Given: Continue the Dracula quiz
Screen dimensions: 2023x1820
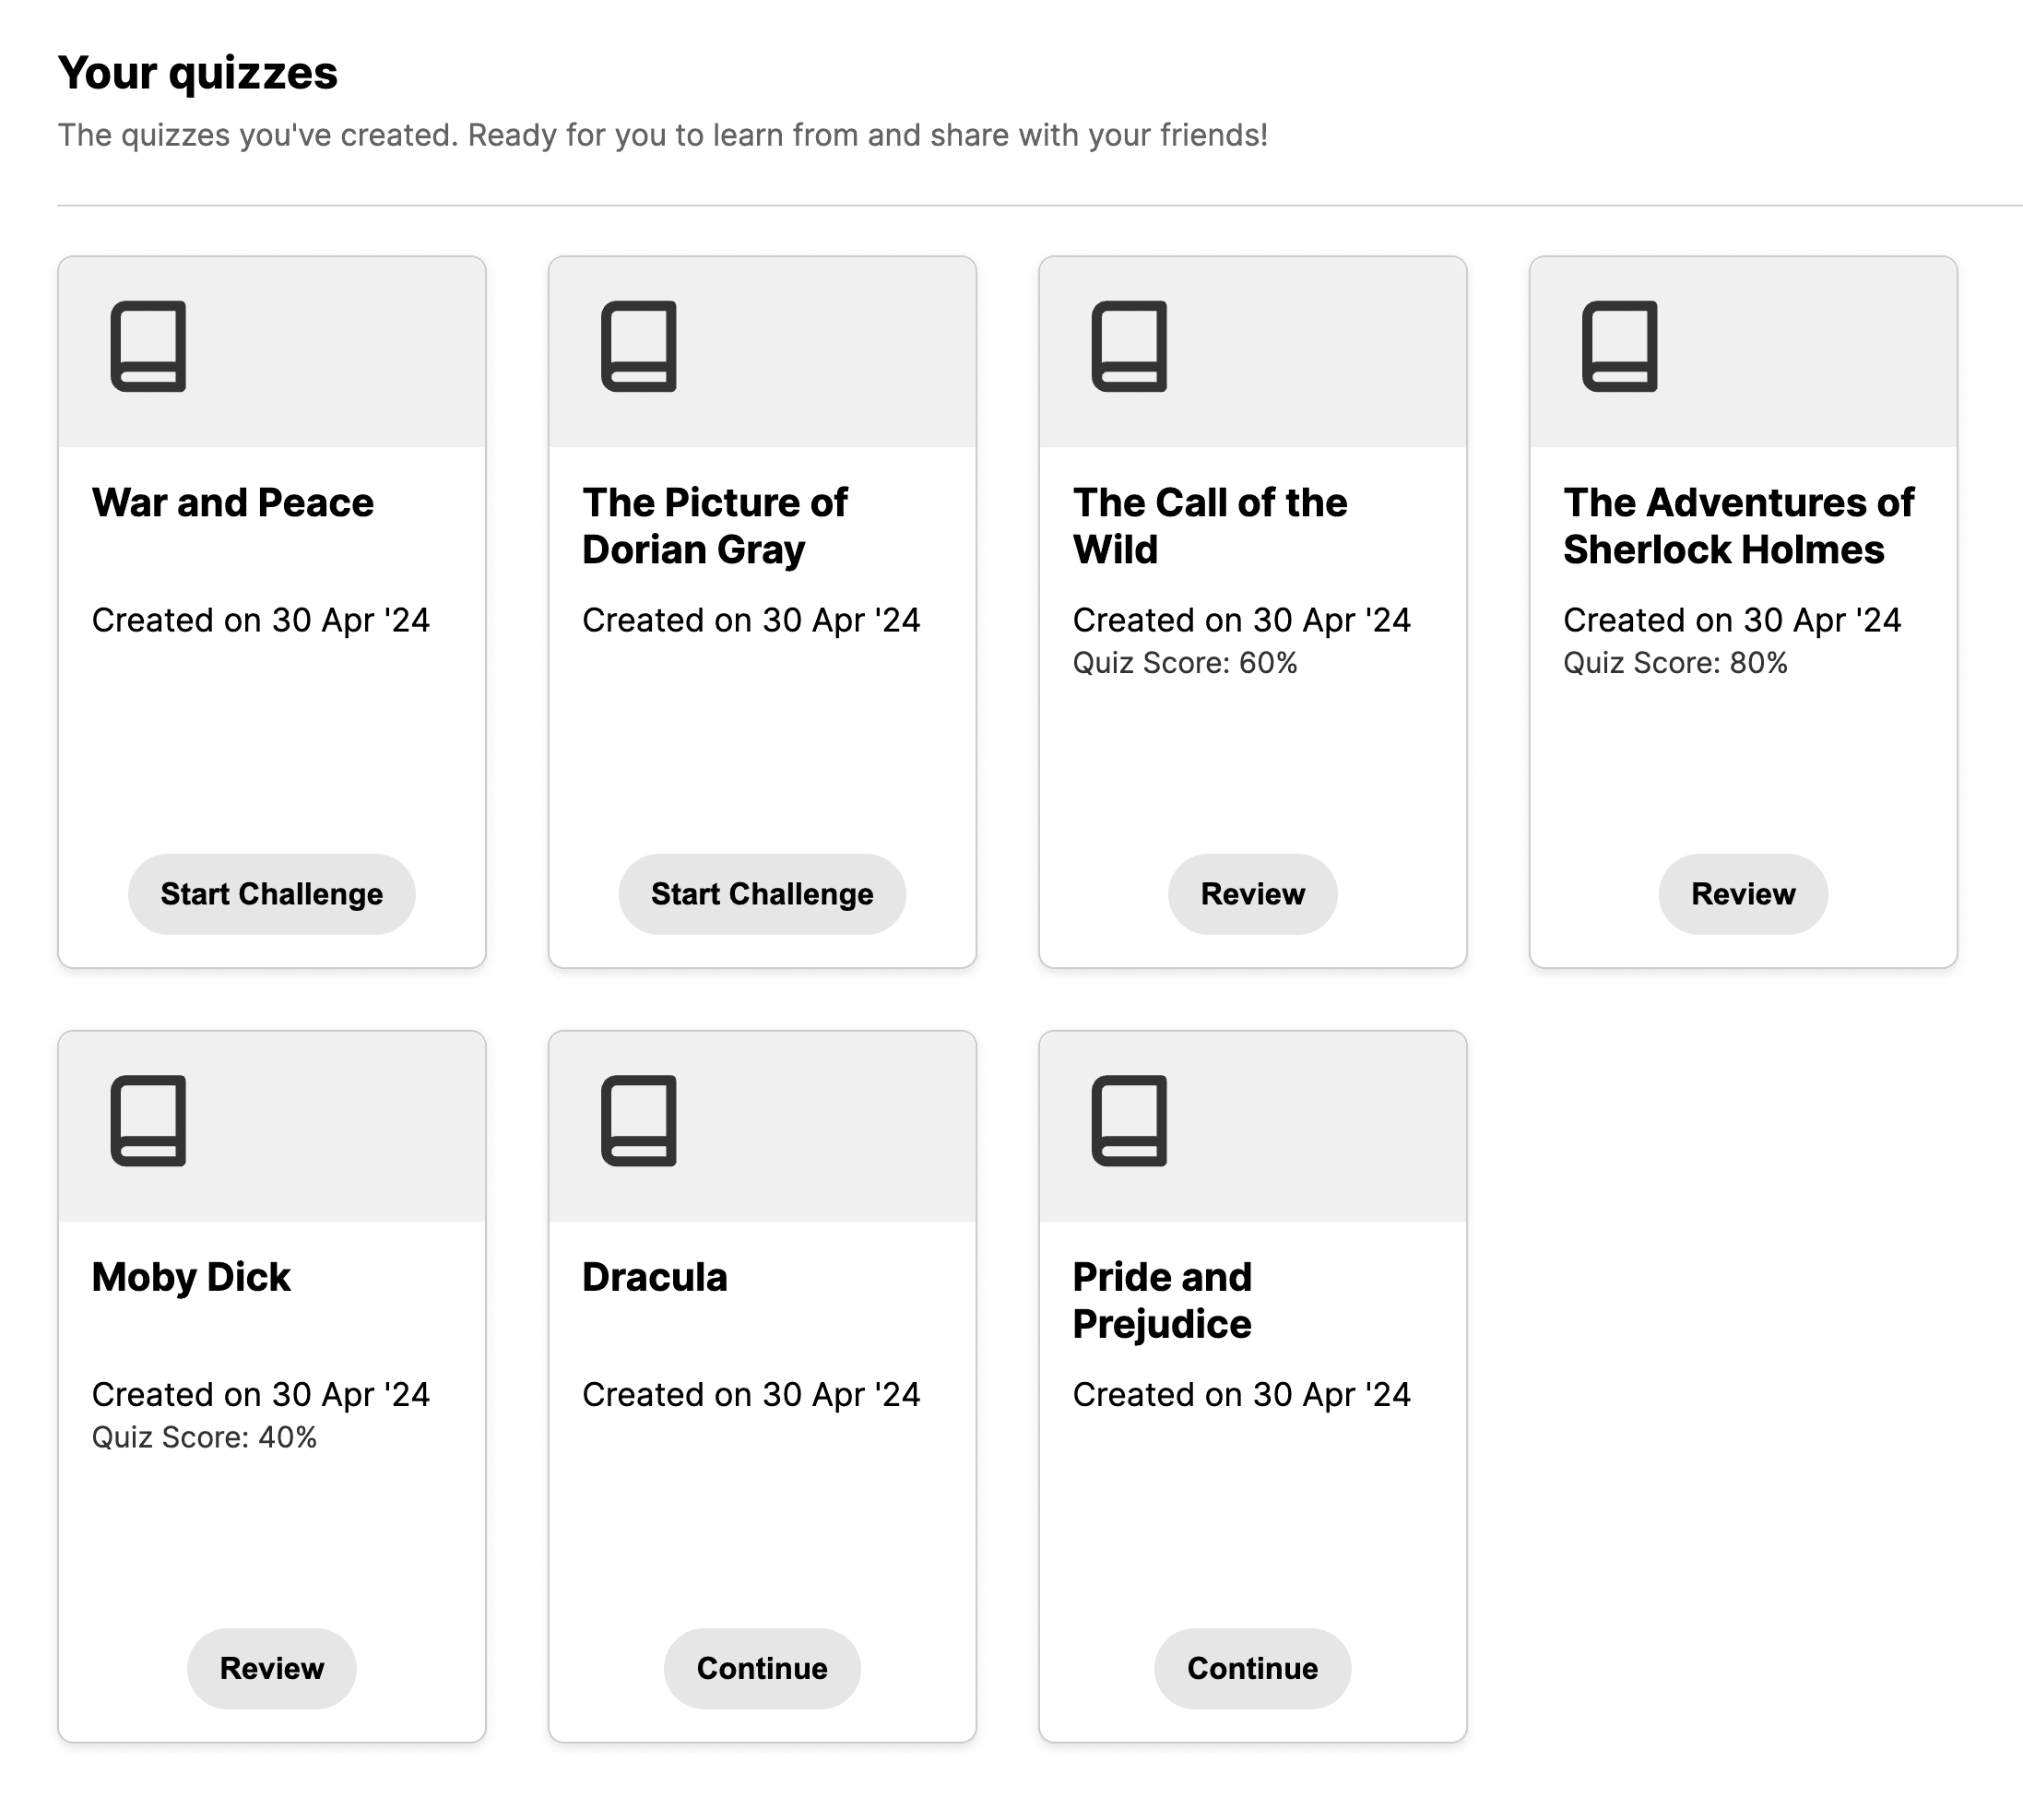Looking at the screenshot, I should (x=761, y=1668).
